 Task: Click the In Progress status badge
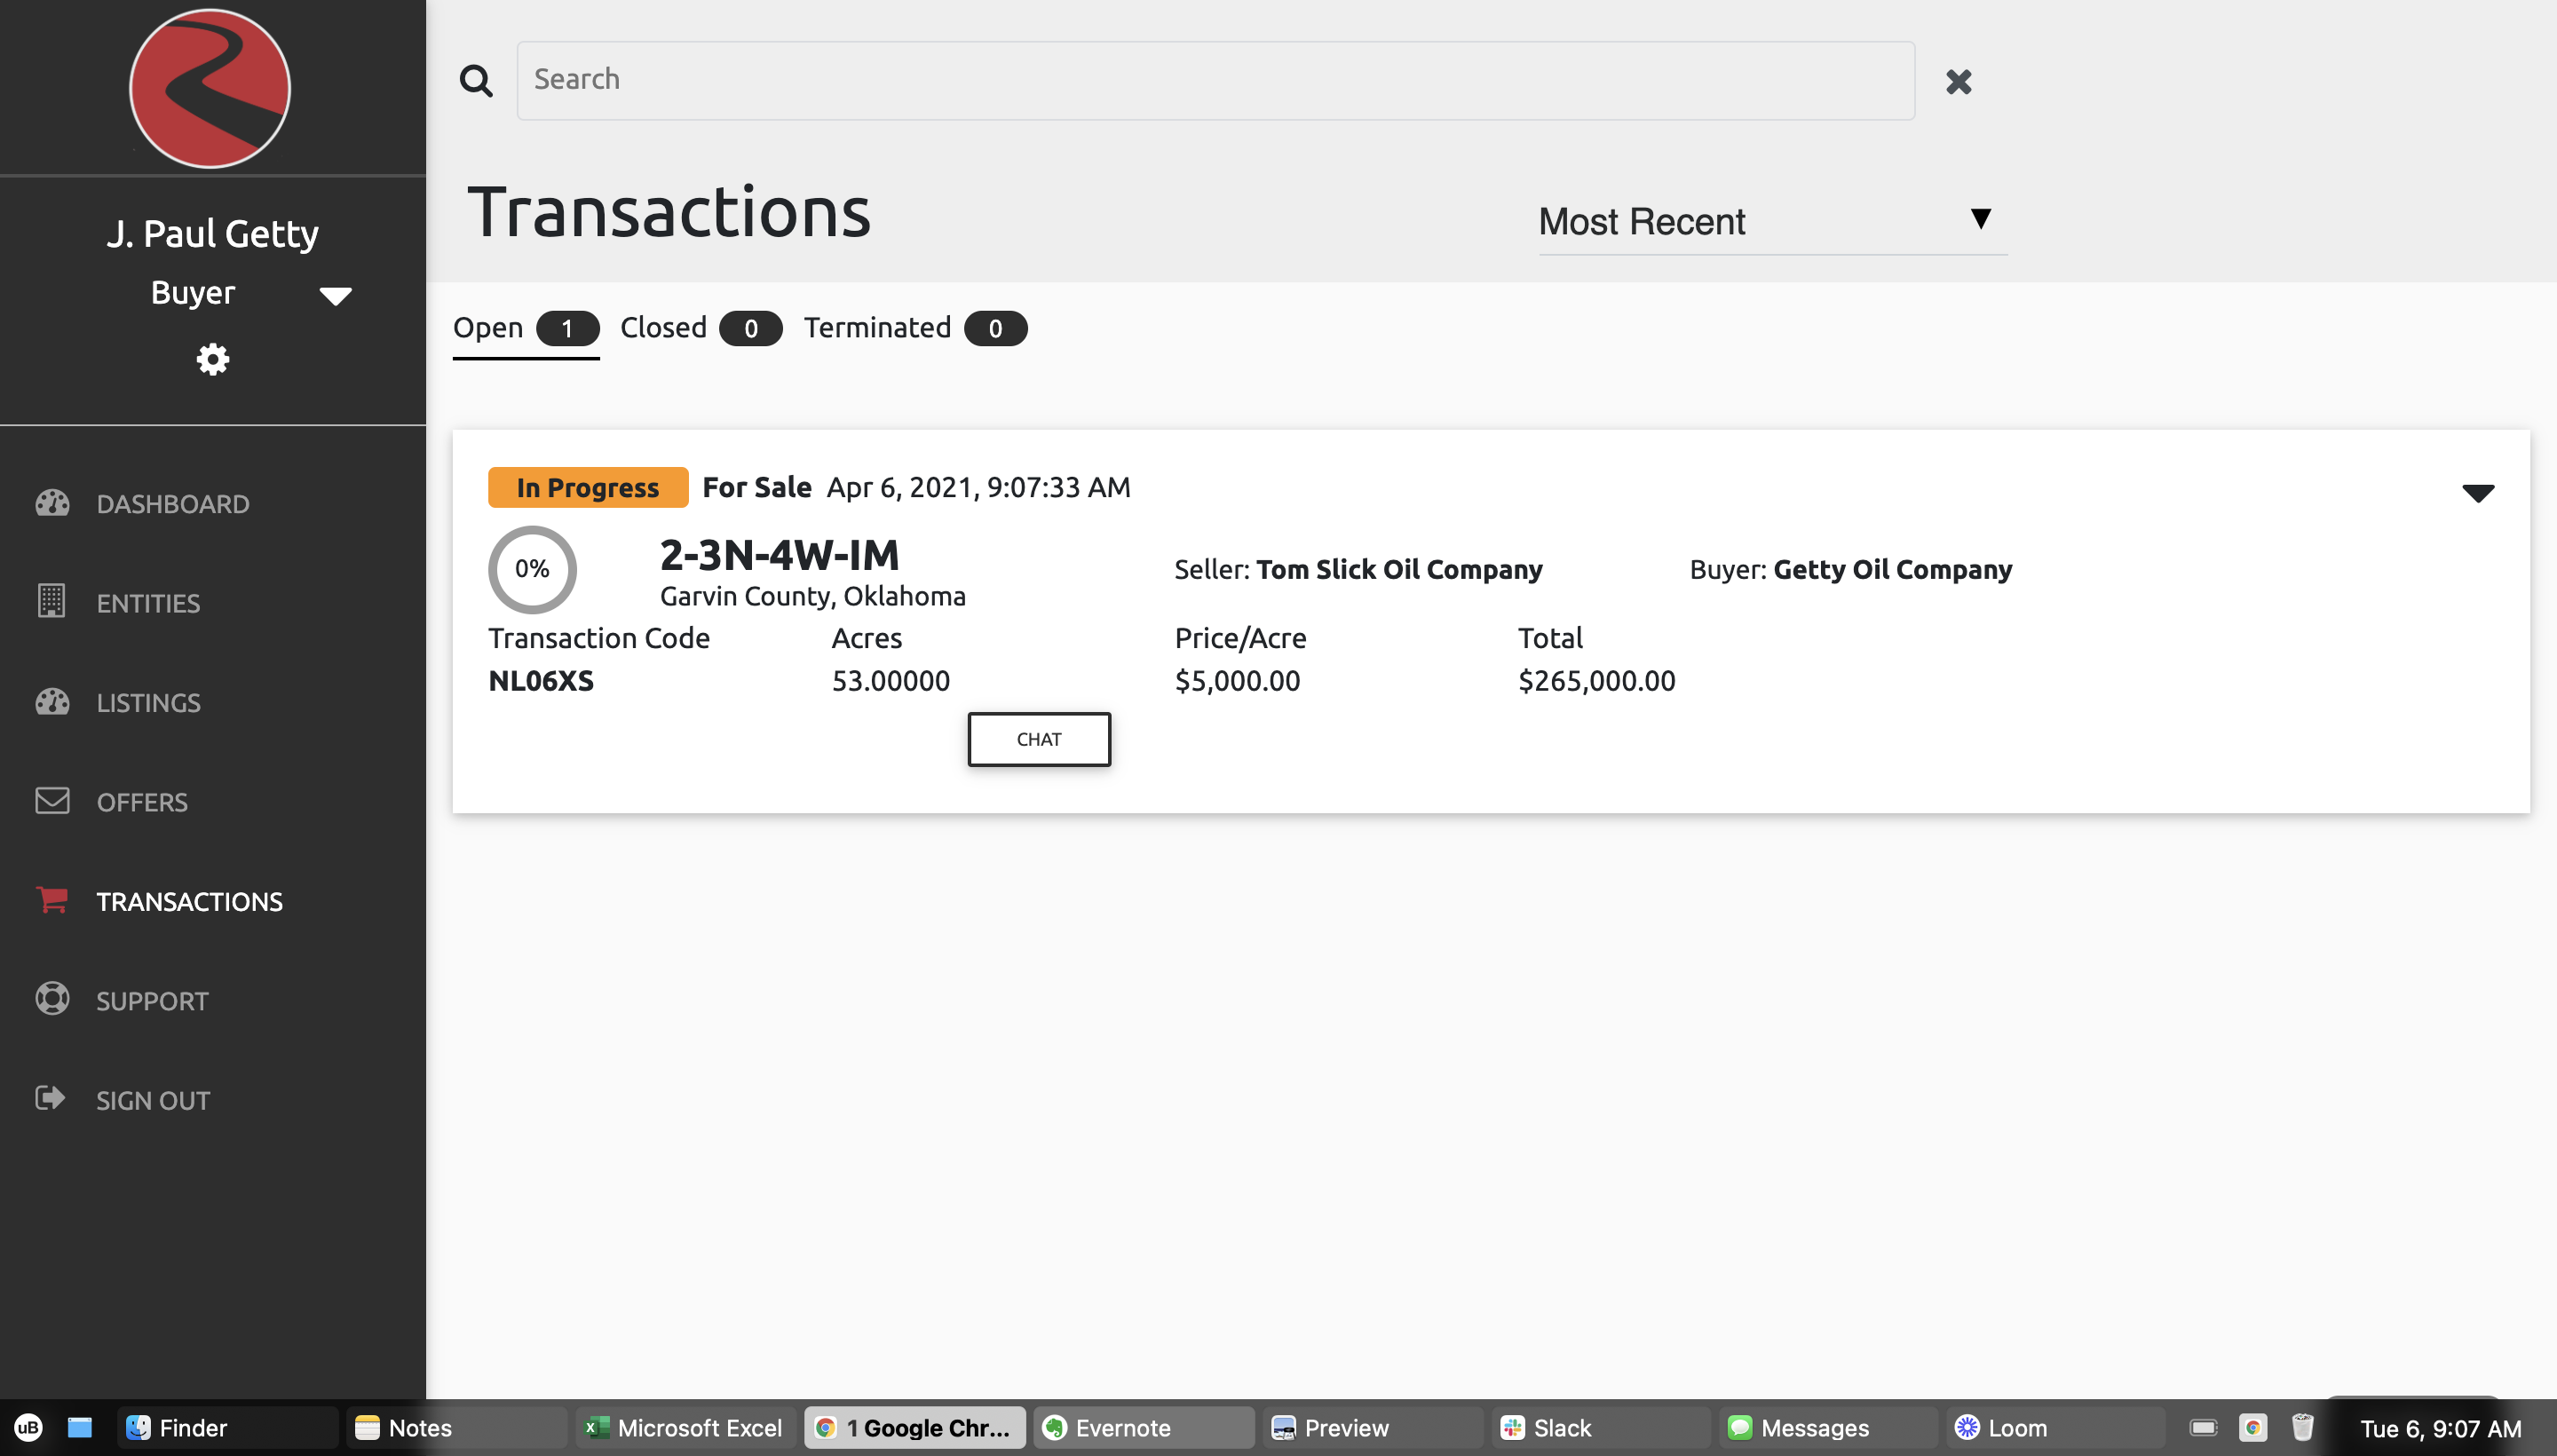click(587, 487)
